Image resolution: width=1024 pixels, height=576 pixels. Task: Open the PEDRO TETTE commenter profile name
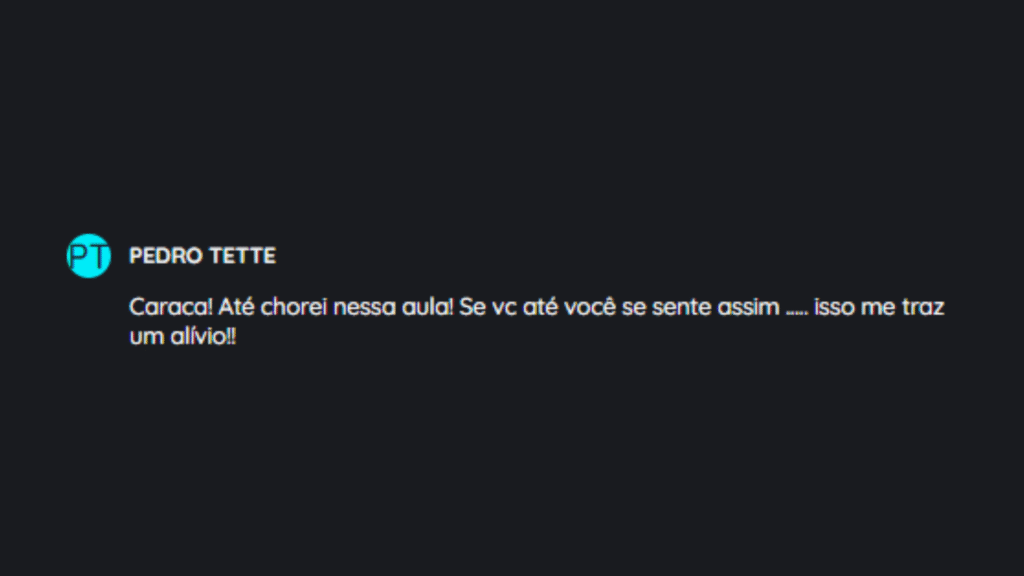202,256
